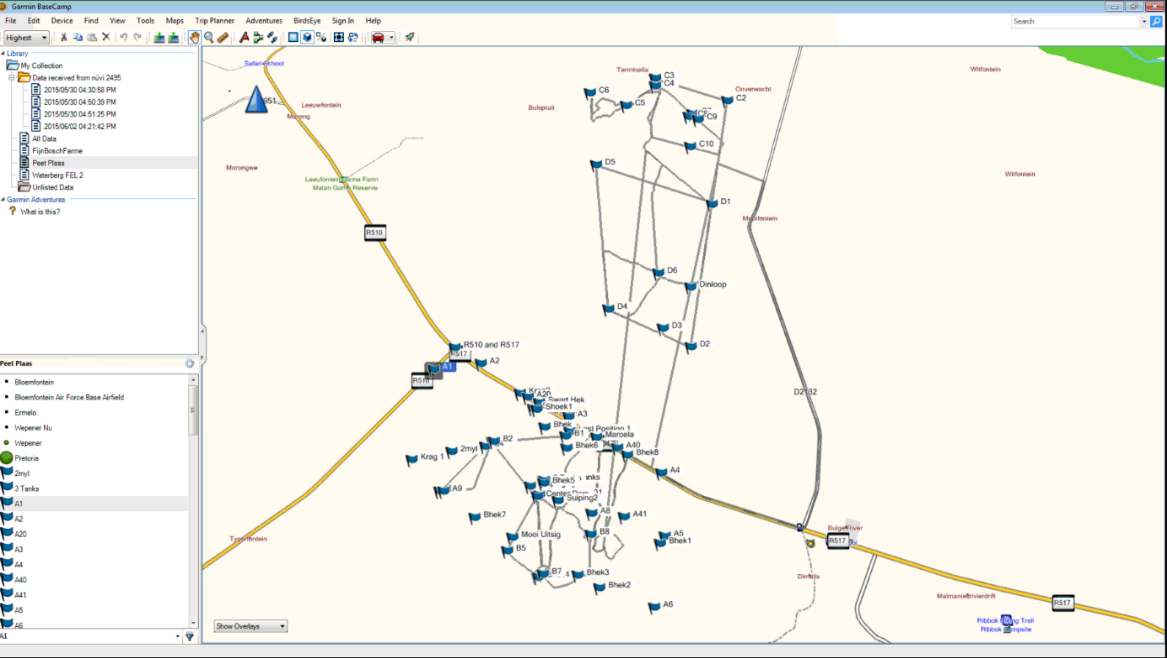
Task: Click the A6 waypoint flag on map
Action: [x=654, y=607]
